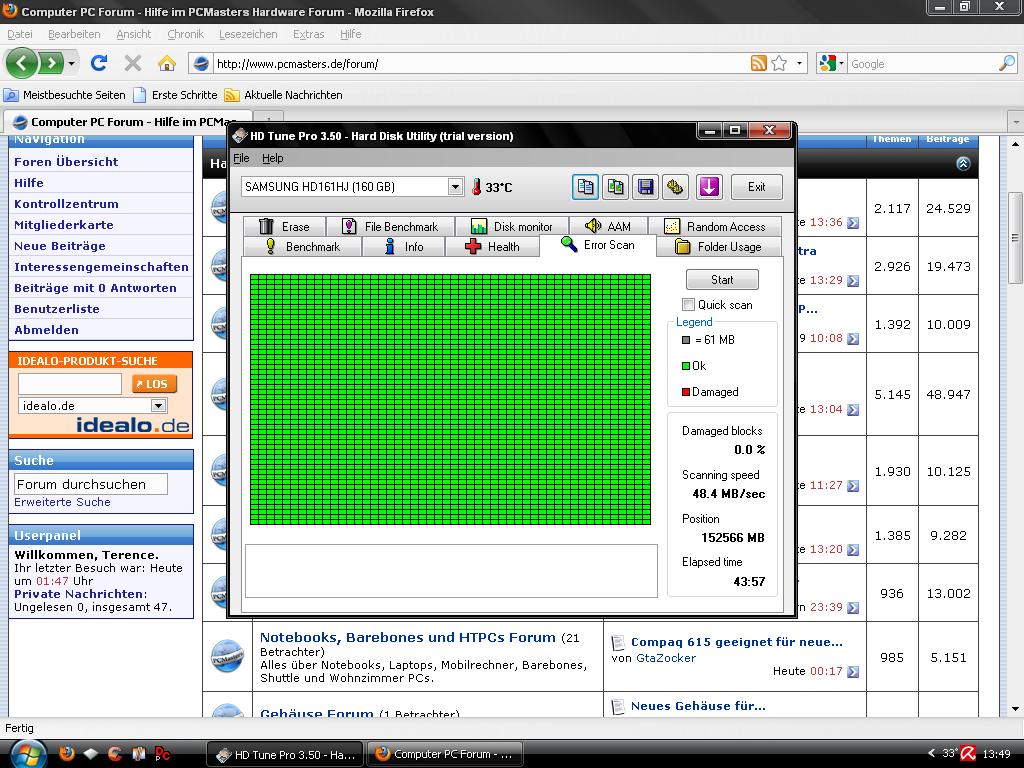Image resolution: width=1024 pixels, height=768 pixels.
Task: Enable the Quick scan checkbox
Action: (x=688, y=304)
